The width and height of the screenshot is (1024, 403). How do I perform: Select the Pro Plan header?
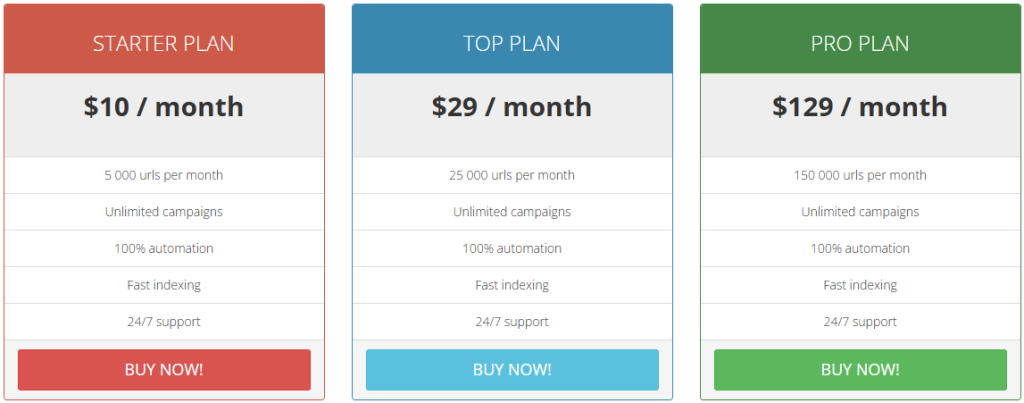[860, 44]
